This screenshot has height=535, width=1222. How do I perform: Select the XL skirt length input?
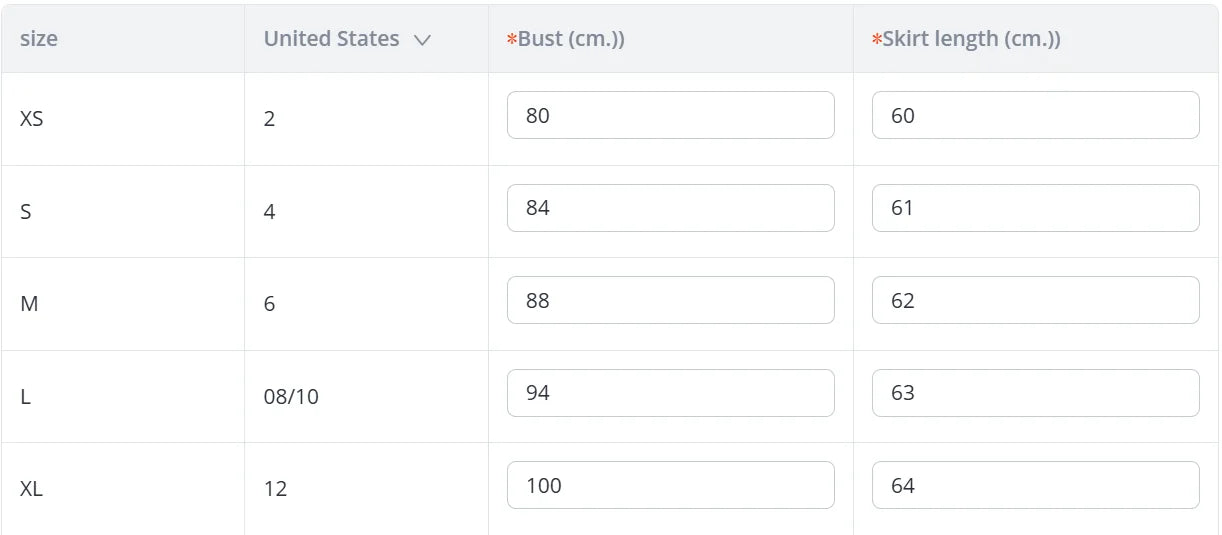click(1035, 485)
